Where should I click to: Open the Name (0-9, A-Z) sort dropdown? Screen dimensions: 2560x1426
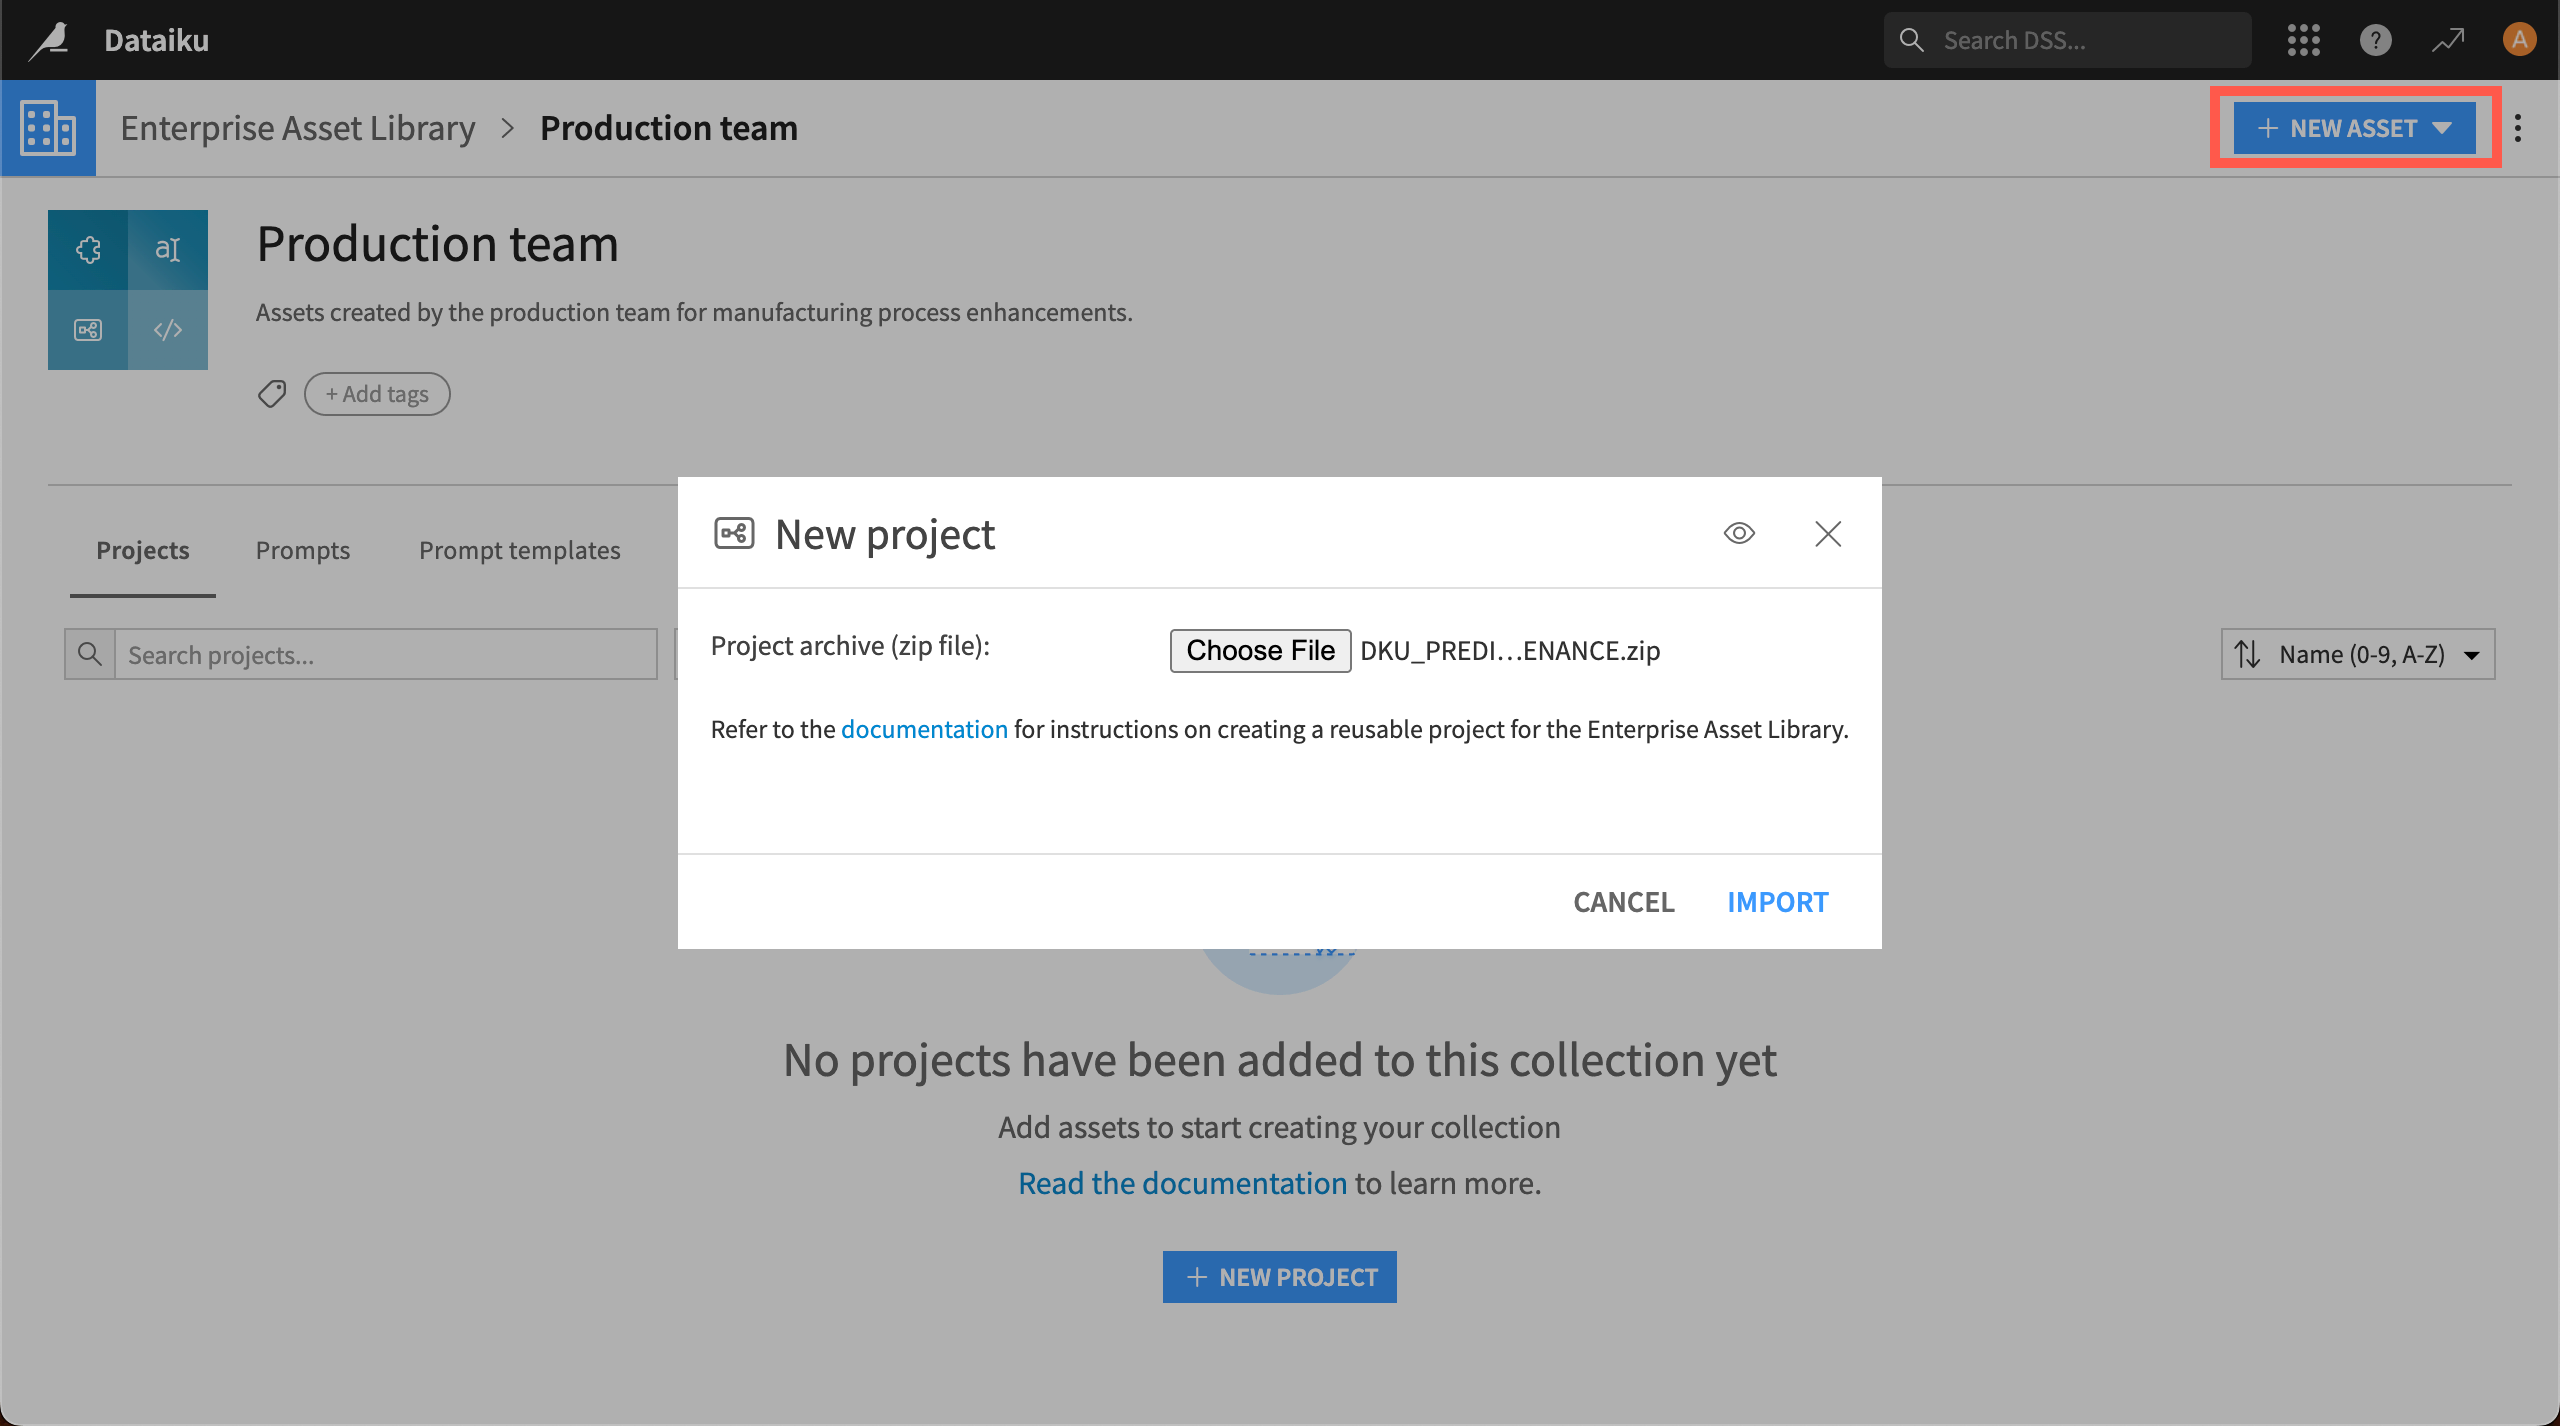point(2360,653)
